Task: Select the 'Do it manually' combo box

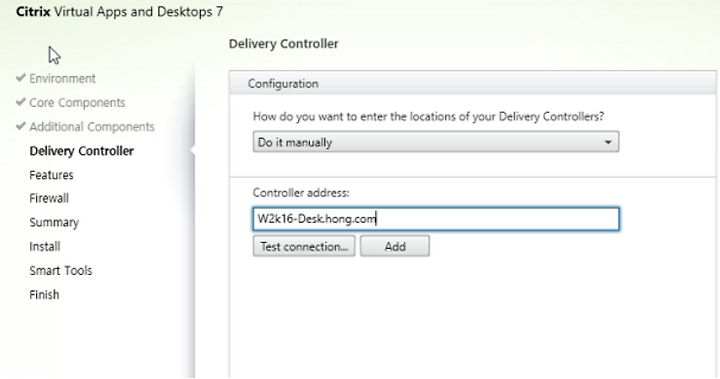Action: pos(436,142)
